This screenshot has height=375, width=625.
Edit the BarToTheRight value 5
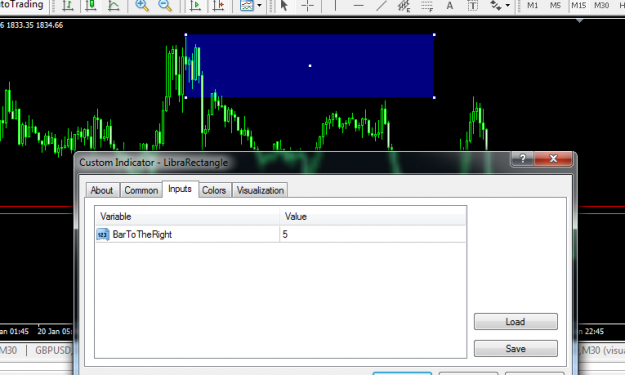pos(372,234)
